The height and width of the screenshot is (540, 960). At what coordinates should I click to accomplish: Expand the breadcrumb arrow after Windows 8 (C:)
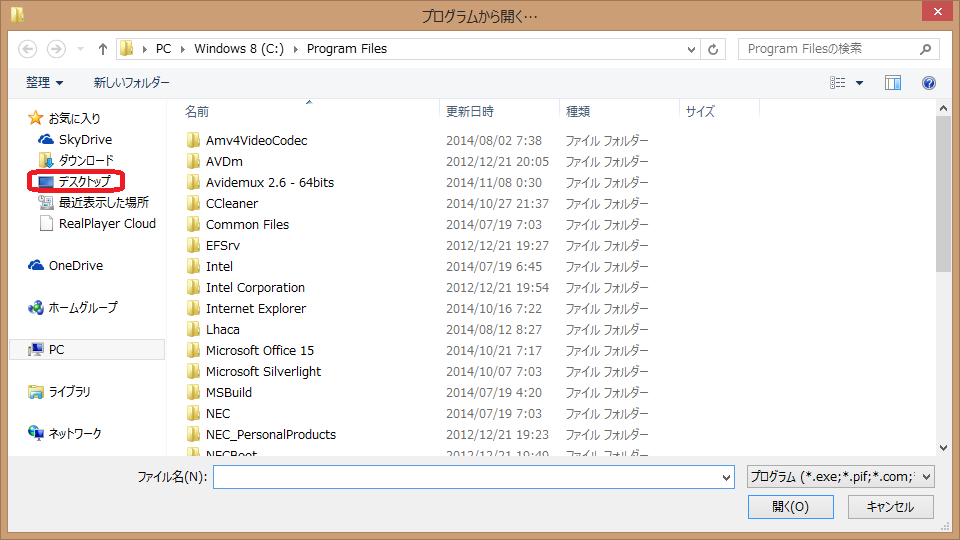click(x=295, y=49)
